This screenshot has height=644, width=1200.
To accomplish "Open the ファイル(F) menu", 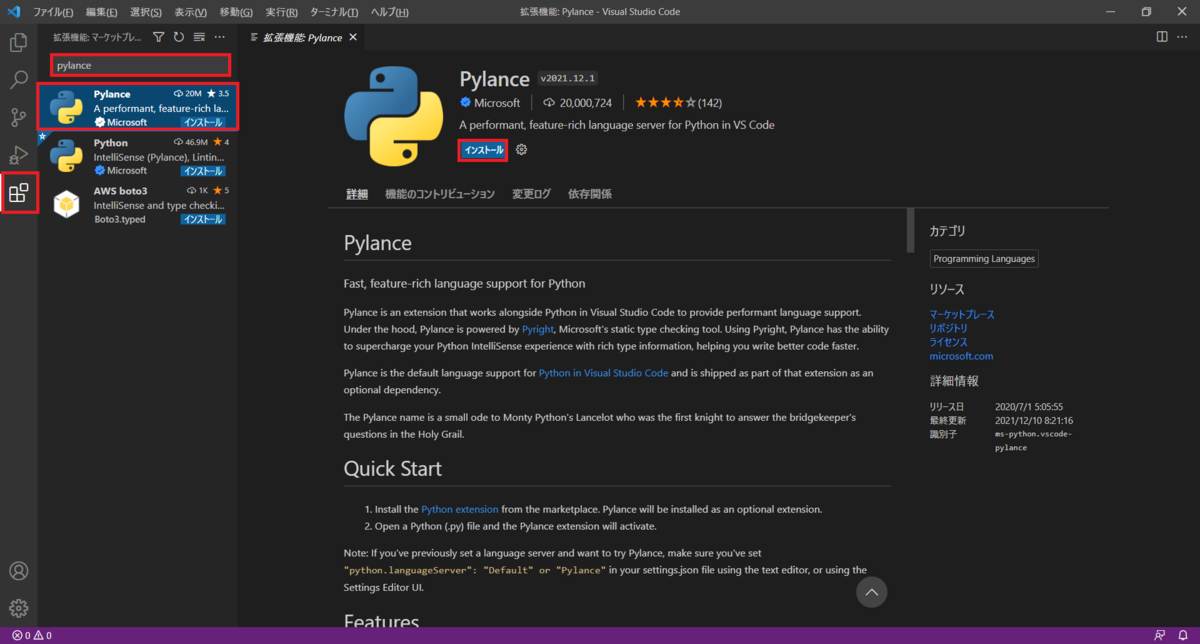I will coord(53,12).
